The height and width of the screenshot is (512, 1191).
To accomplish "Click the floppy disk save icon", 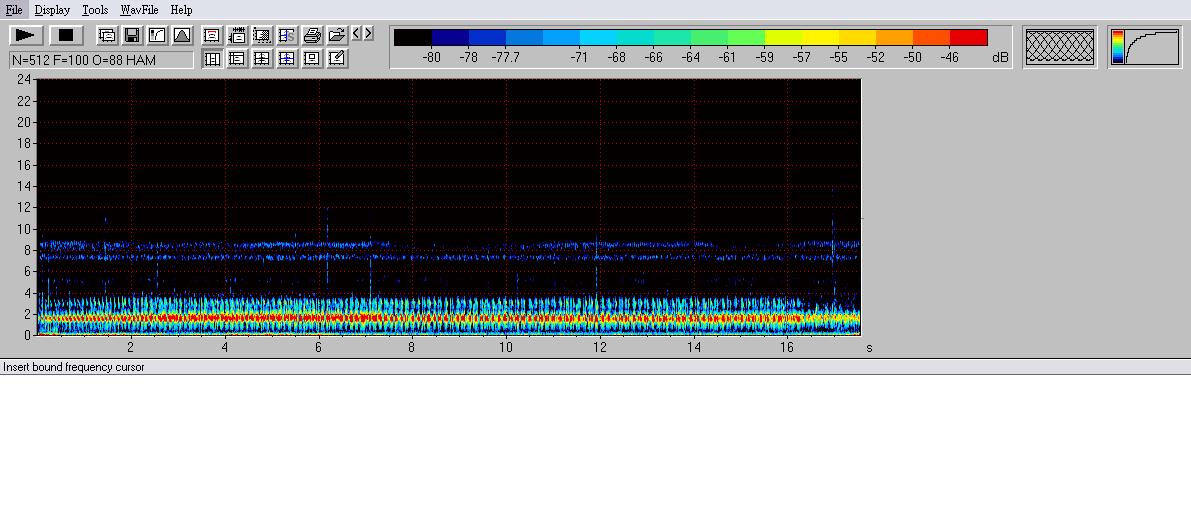I will pos(132,35).
